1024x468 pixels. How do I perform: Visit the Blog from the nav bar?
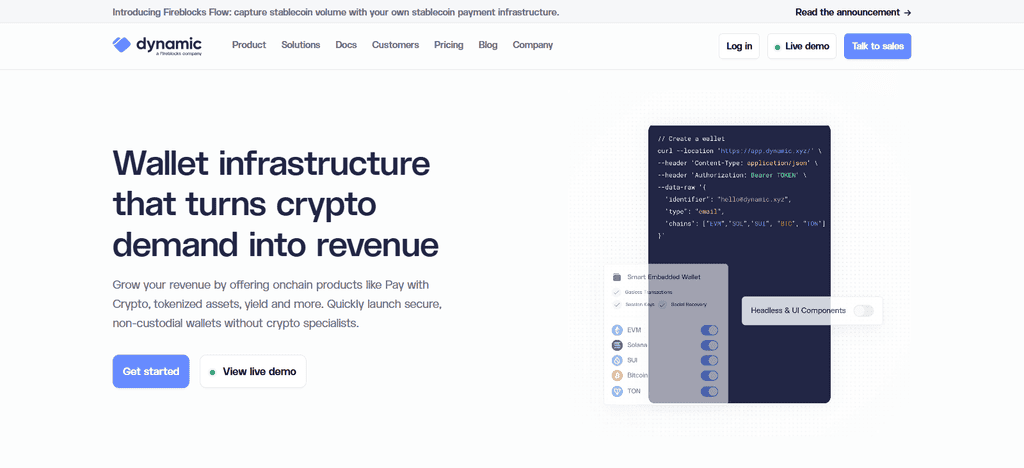(488, 45)
